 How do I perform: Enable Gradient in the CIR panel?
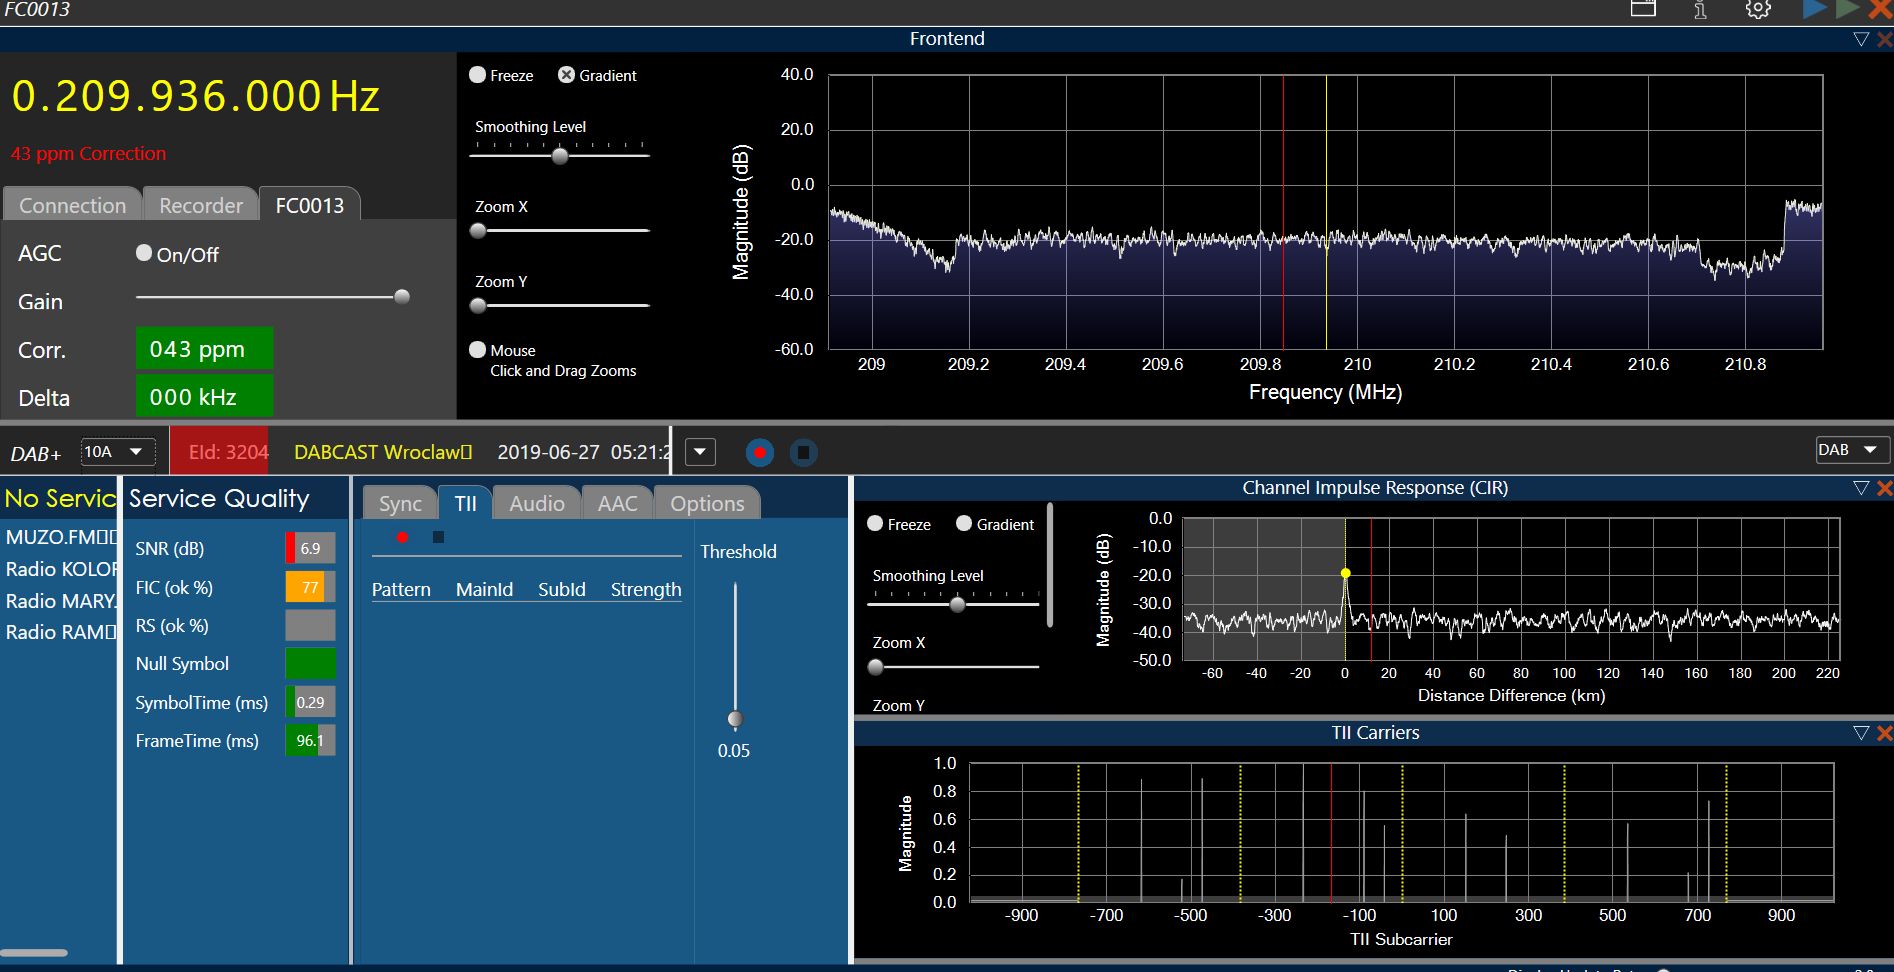tap(964, 524)
